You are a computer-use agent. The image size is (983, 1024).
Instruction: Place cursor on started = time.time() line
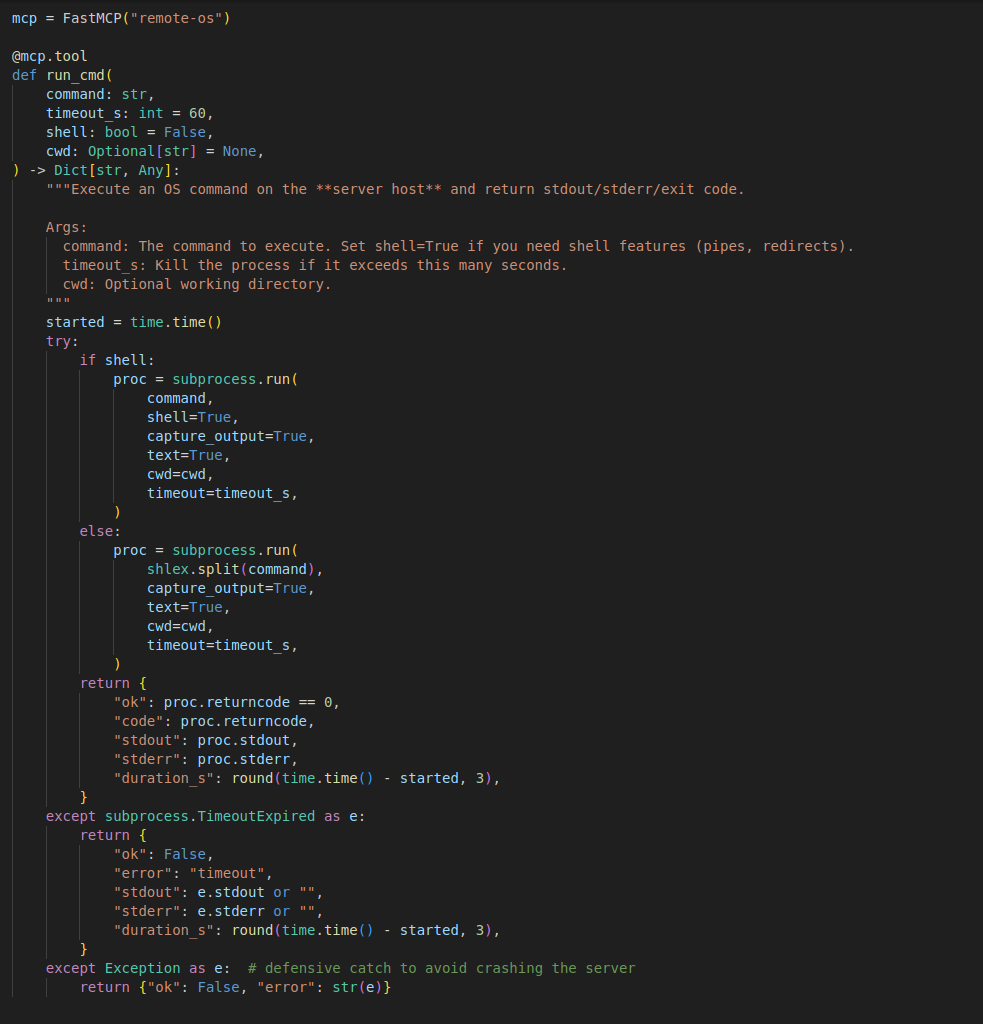pyautogui.click(x=133, y=322)
